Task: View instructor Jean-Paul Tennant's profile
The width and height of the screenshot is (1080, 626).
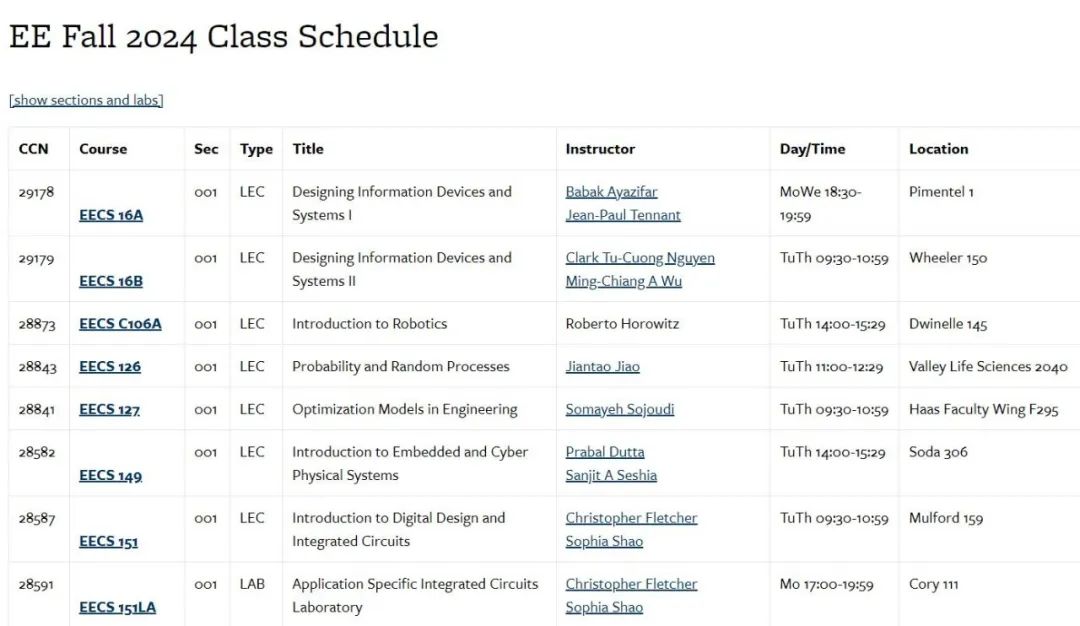Action: click(x=623, y=215)
